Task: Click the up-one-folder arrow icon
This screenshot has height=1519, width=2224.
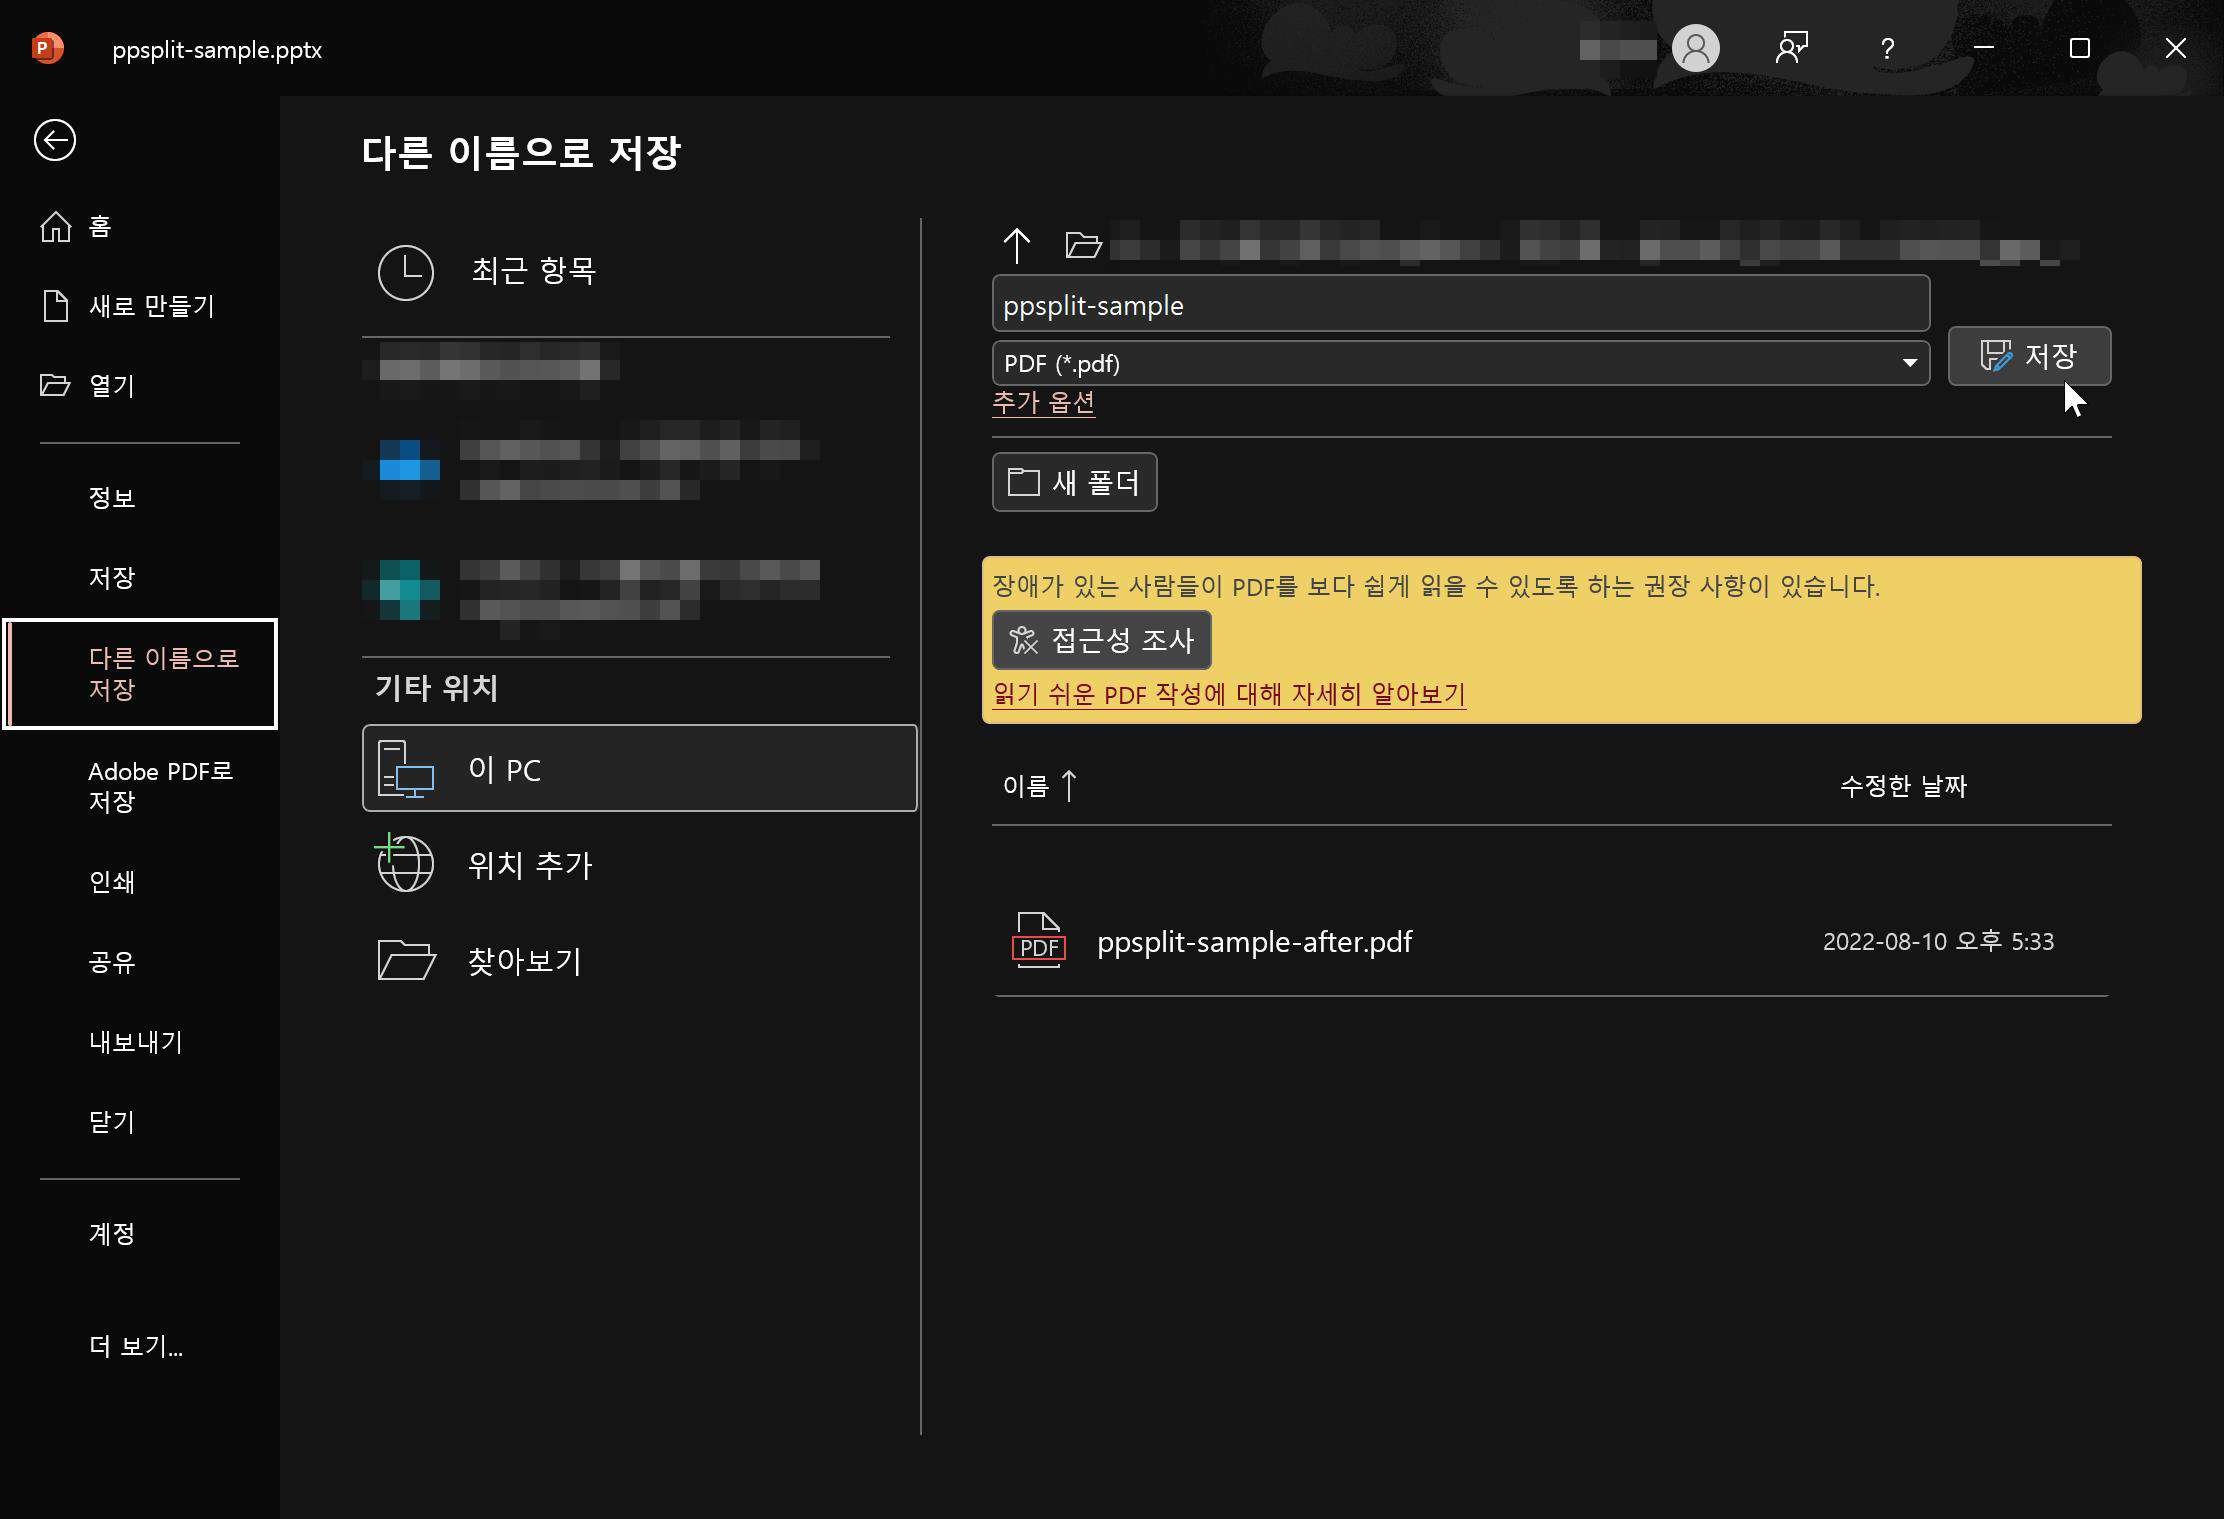Action: coord(1016,245)
